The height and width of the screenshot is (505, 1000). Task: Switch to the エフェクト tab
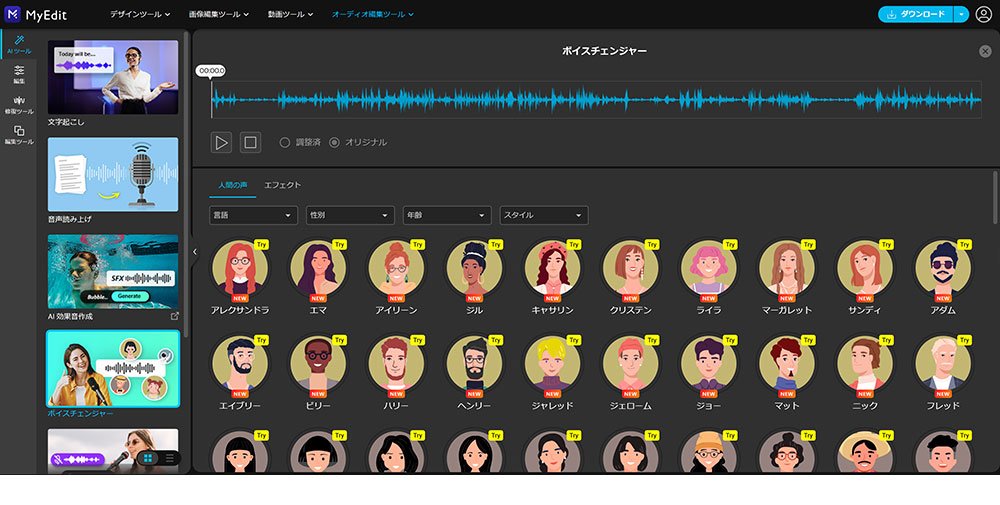[282, 185]
